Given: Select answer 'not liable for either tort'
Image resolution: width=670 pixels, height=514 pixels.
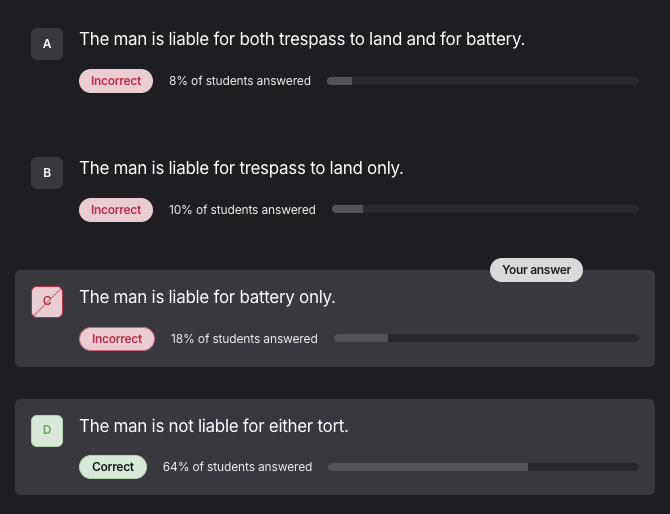Looking at the screenshot, I should 214,426.
